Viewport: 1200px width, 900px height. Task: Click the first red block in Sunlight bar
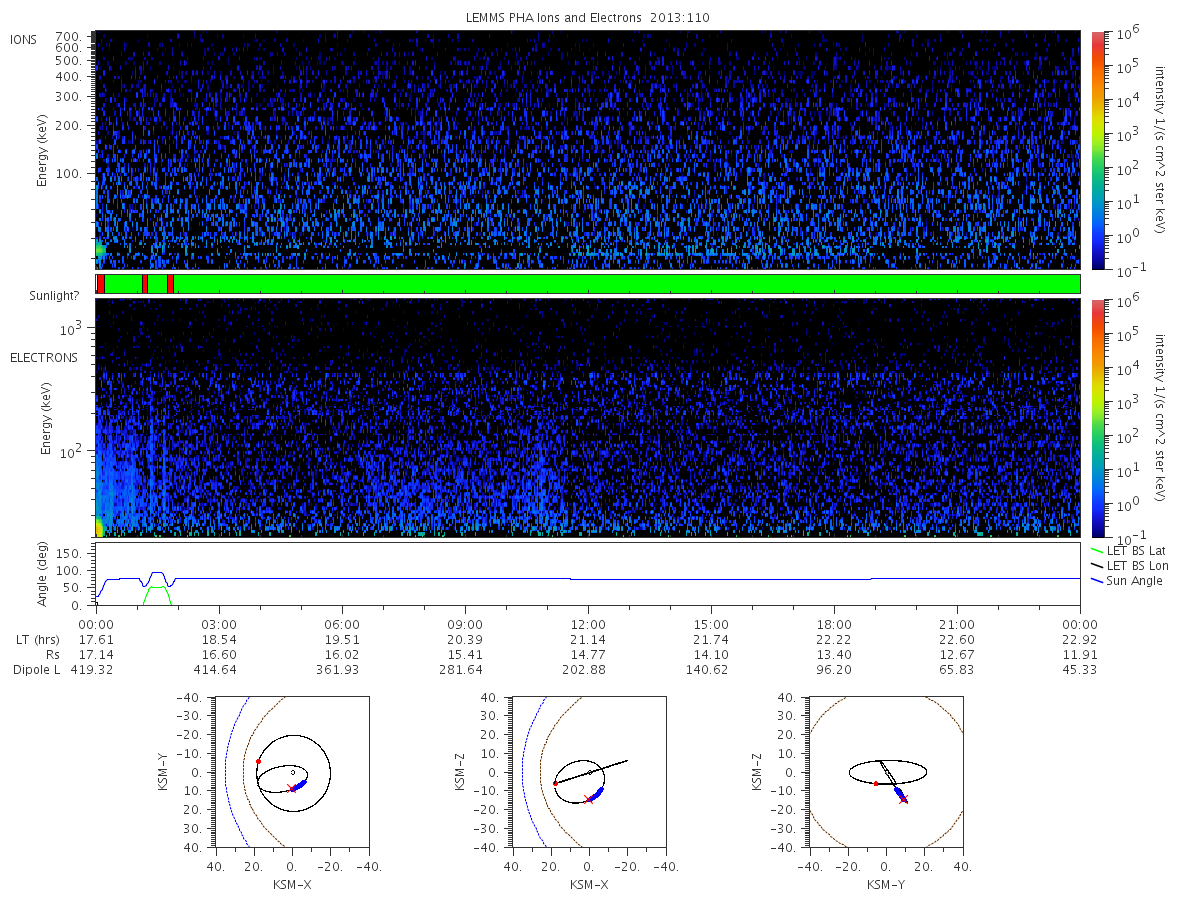pos(100,284)
